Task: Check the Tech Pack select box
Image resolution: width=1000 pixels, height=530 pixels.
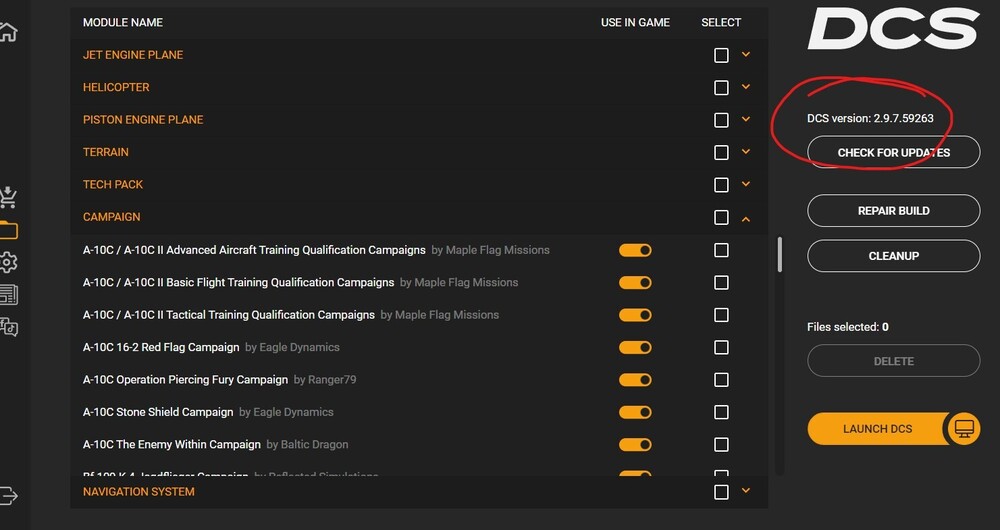Action: click(721, 185)
